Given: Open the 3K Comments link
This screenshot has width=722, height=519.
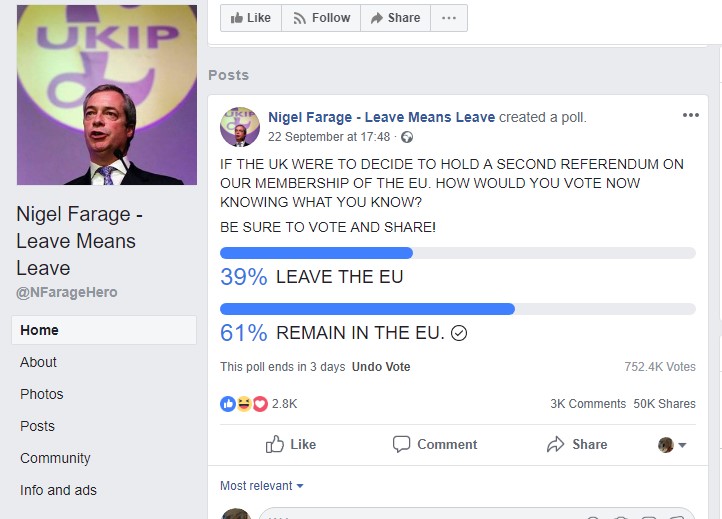Looking at the screenshot, I should [588, 404].
